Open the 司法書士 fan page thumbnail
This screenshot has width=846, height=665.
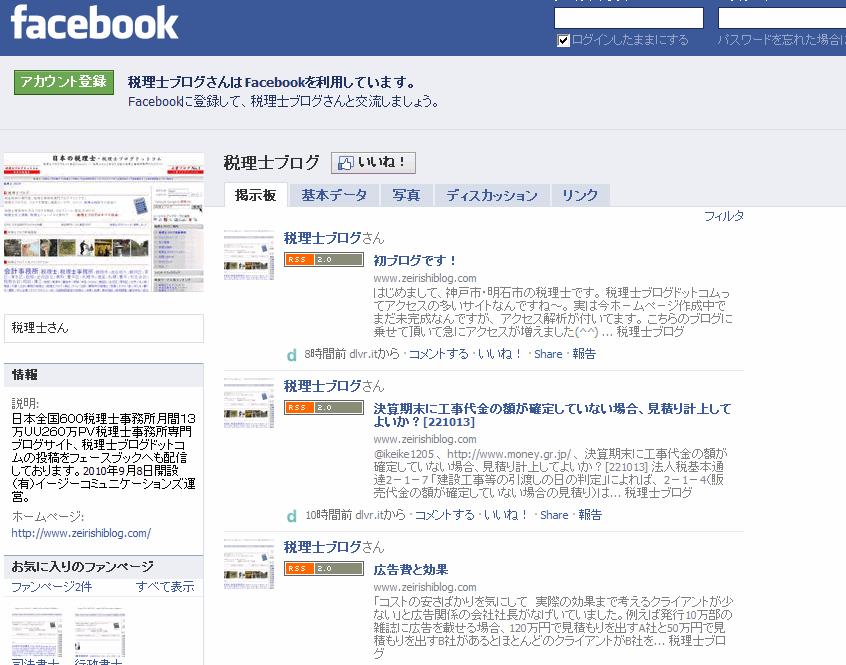(x=36, y=632)
